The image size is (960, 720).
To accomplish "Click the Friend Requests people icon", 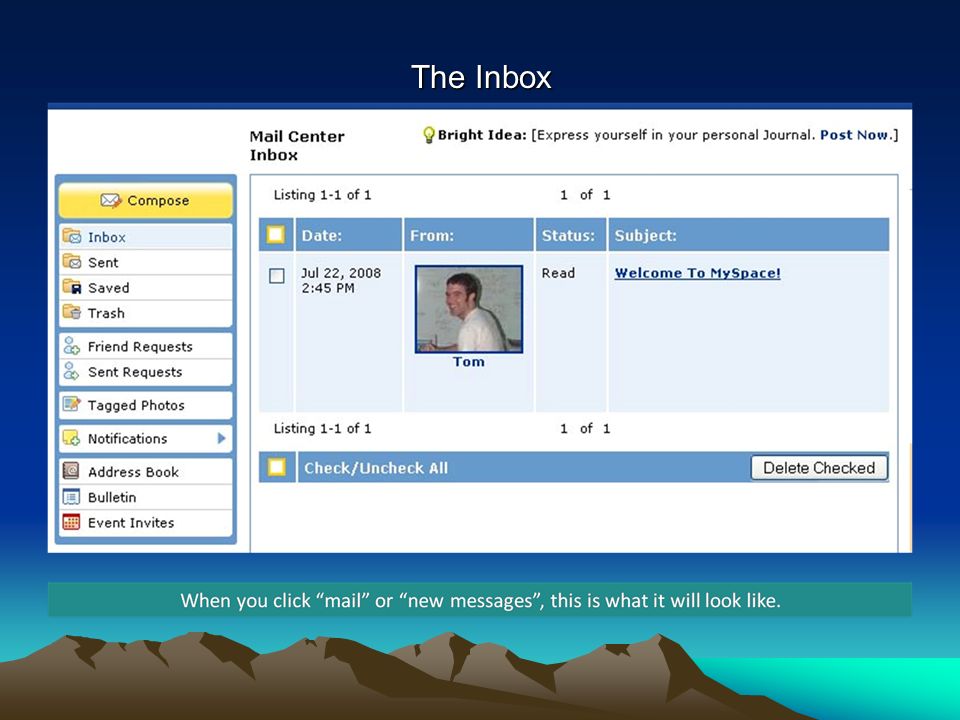I will coord(72,346).
